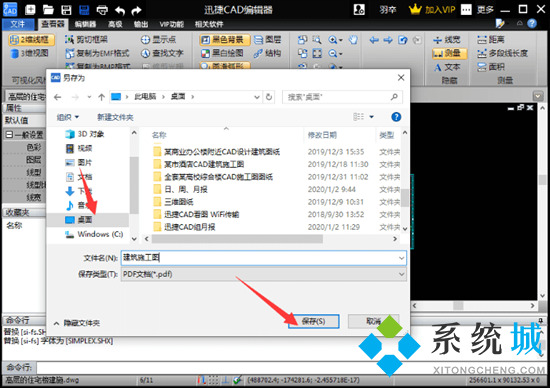Viewport: 550px width, 388px height.
Task: Toggle 2维线框 view mode
Action: (x=32, y=40)
